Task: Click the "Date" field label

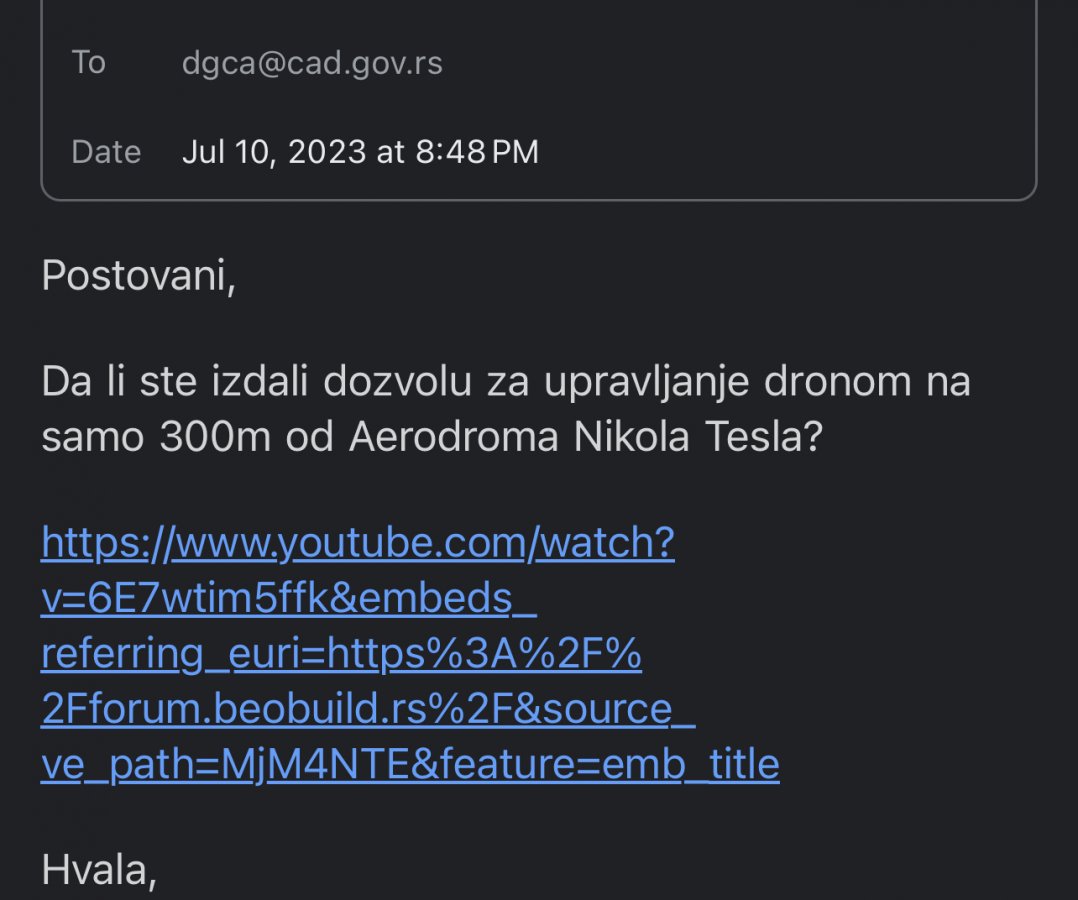Action: tap(106, 152)
